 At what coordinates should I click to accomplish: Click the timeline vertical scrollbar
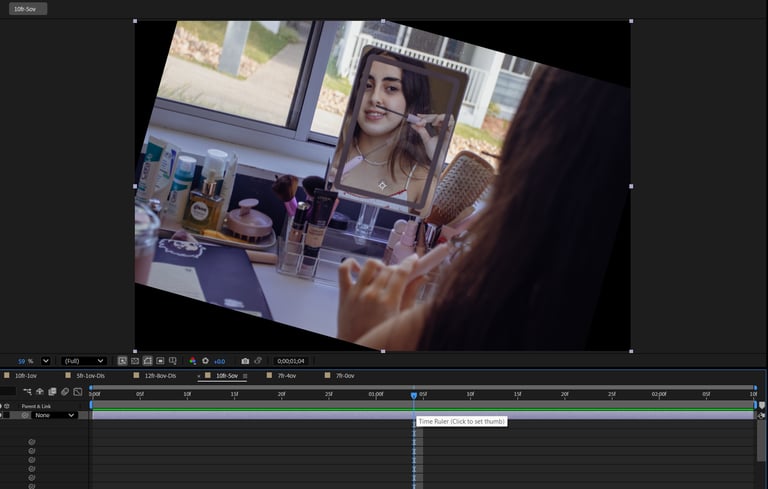762,441
